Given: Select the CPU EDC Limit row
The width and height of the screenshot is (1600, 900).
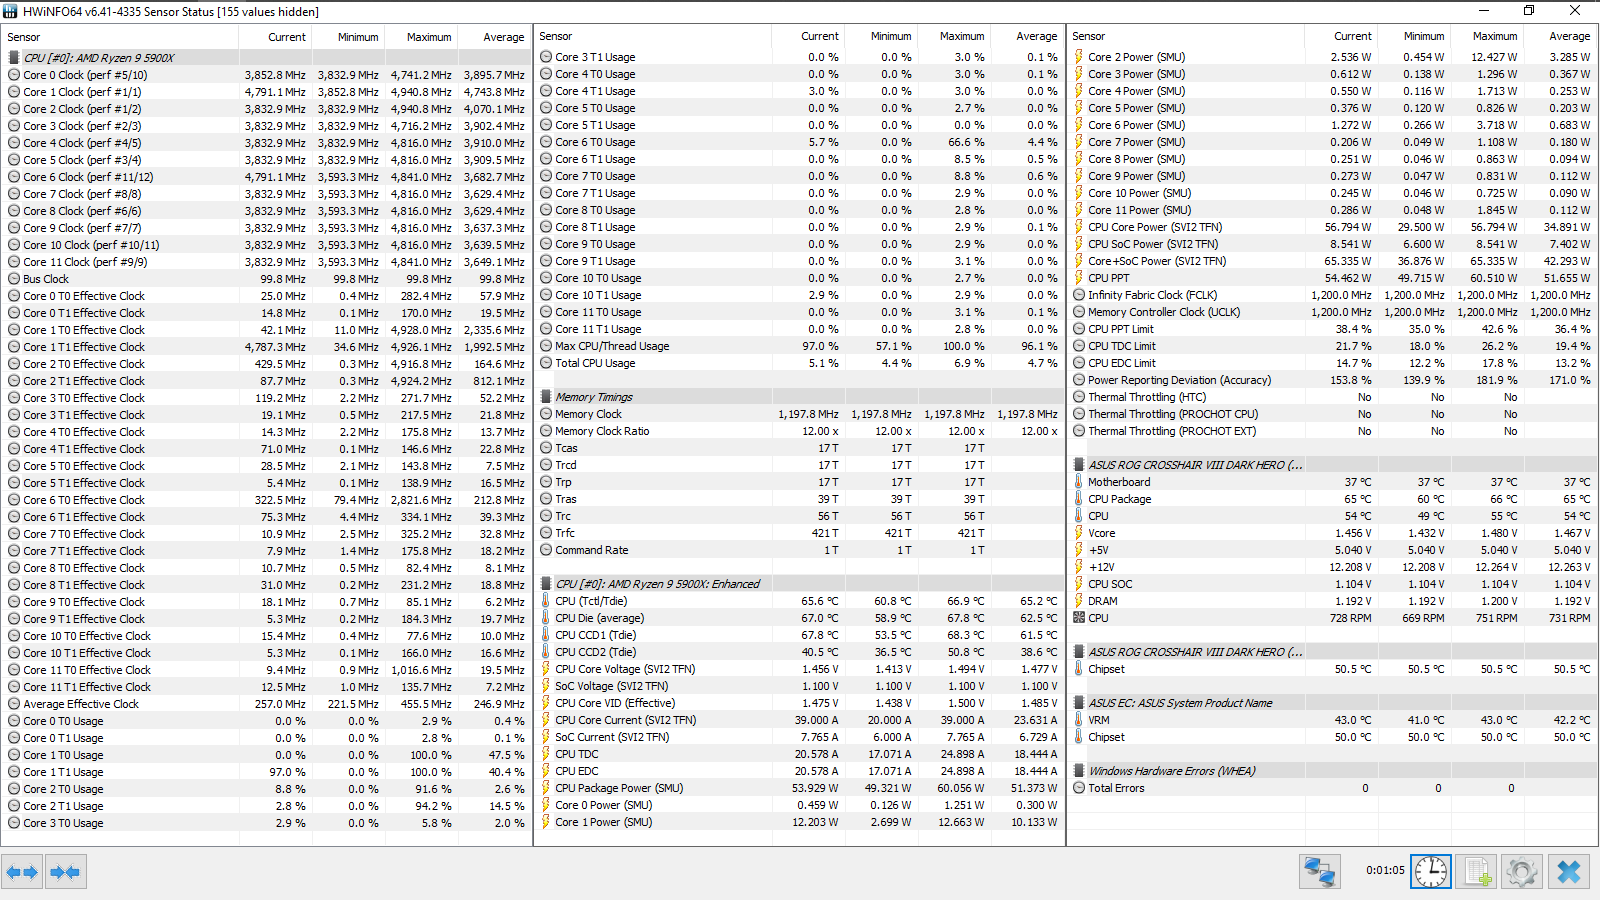Looking at the screenshot, I should point(1332,363).
